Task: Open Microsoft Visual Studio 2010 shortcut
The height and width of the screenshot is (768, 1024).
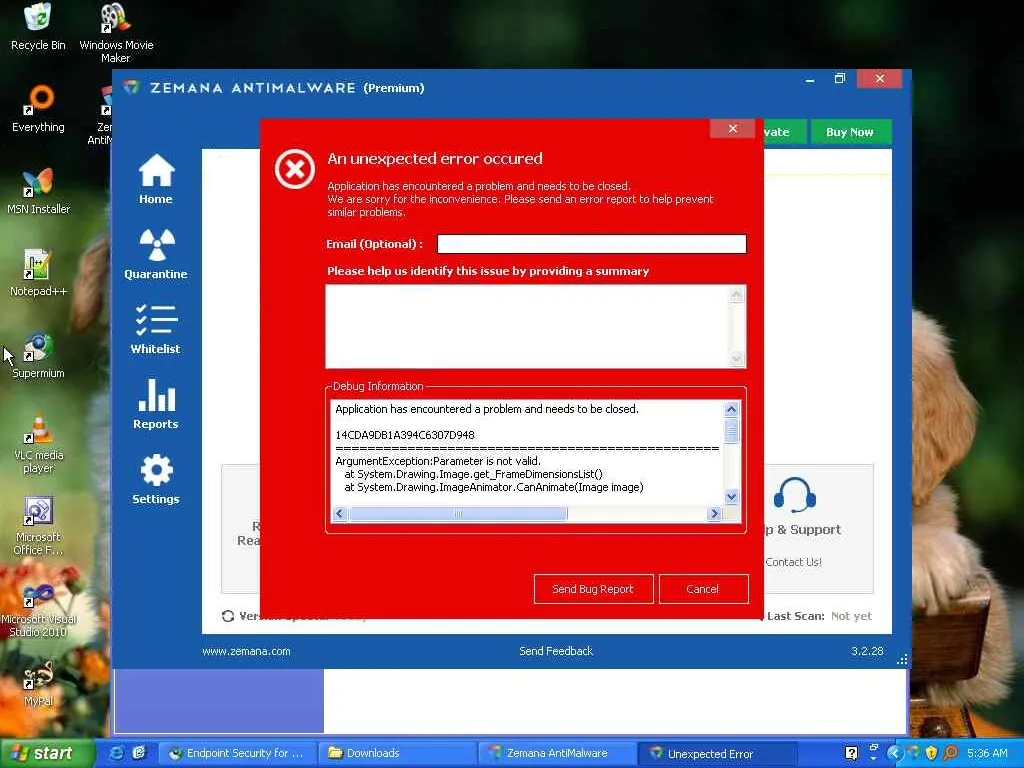Action: [x=38, y=608]
